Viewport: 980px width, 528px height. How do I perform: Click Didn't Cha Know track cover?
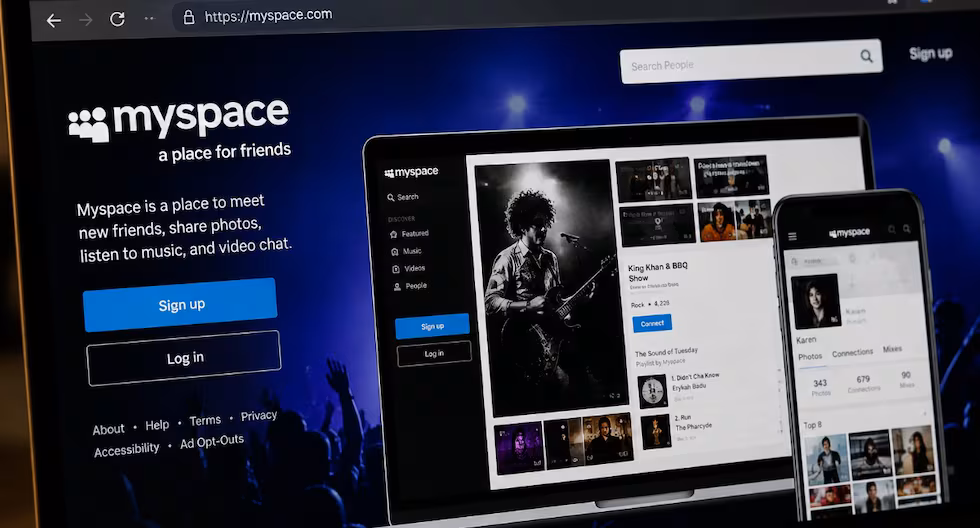tap(652, 391)
